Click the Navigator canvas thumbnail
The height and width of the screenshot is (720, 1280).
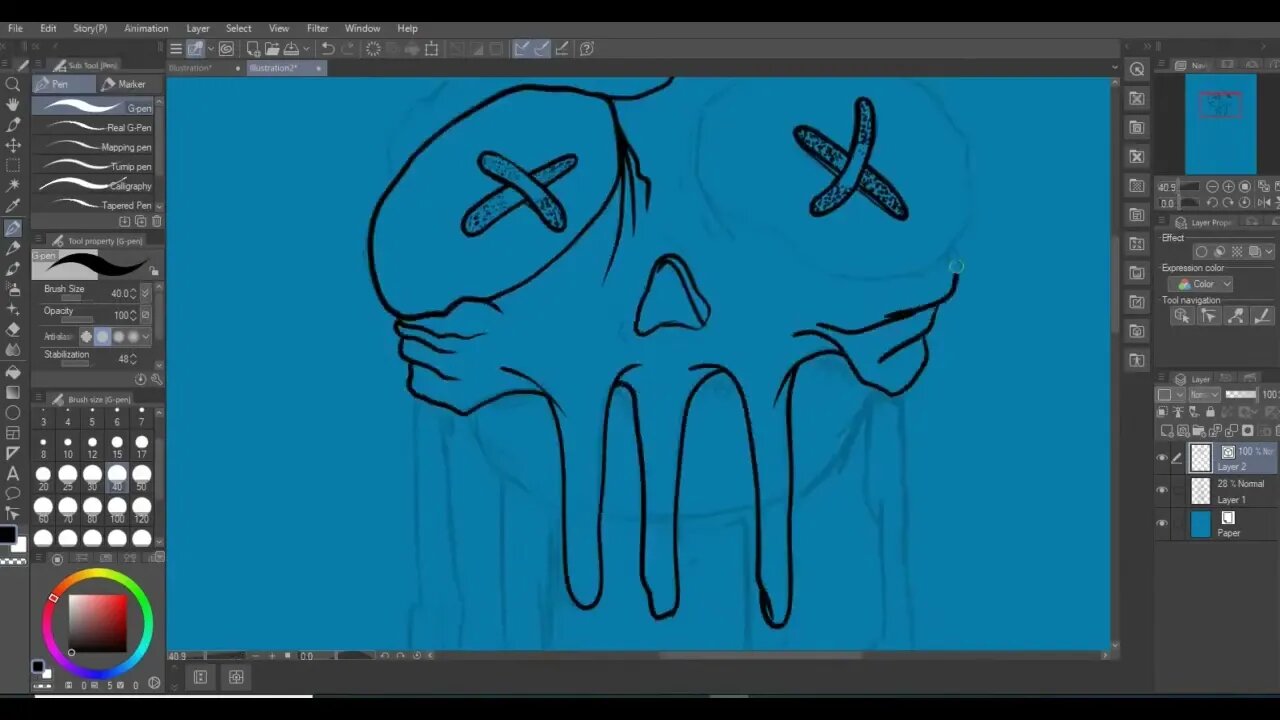(x=1220, y=123)
